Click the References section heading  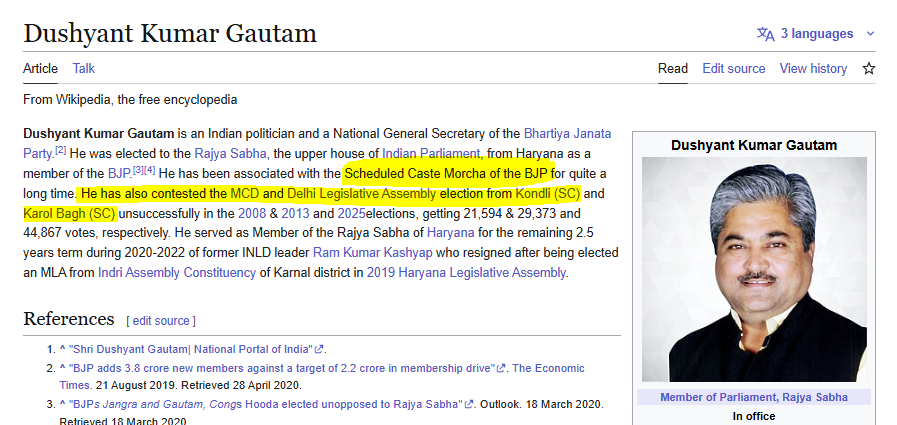[69, 319]
